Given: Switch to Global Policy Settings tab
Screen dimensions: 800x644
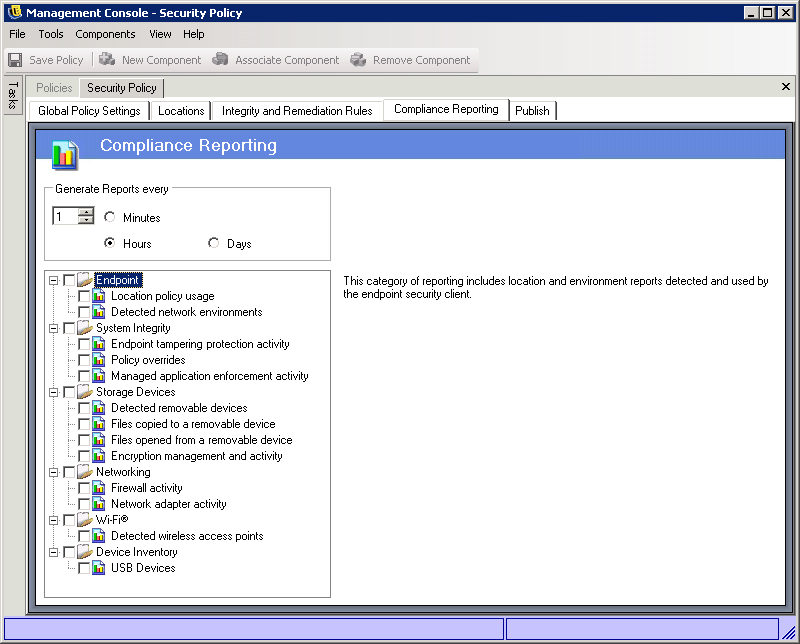Looking at the screenshot, I should [x=89, y=111].
